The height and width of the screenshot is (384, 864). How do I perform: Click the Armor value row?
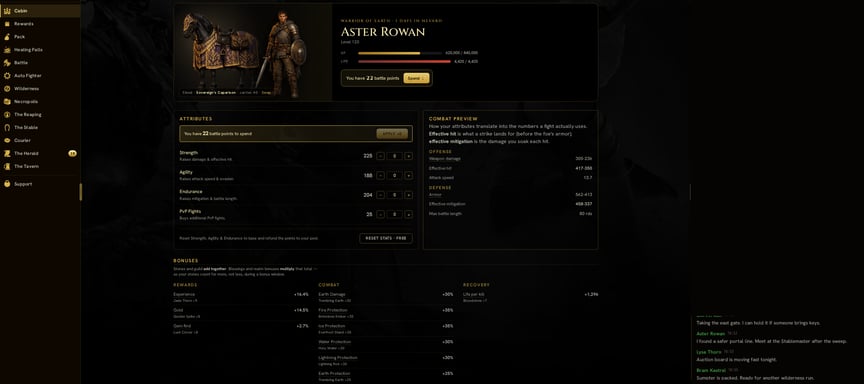coord(510,194)
